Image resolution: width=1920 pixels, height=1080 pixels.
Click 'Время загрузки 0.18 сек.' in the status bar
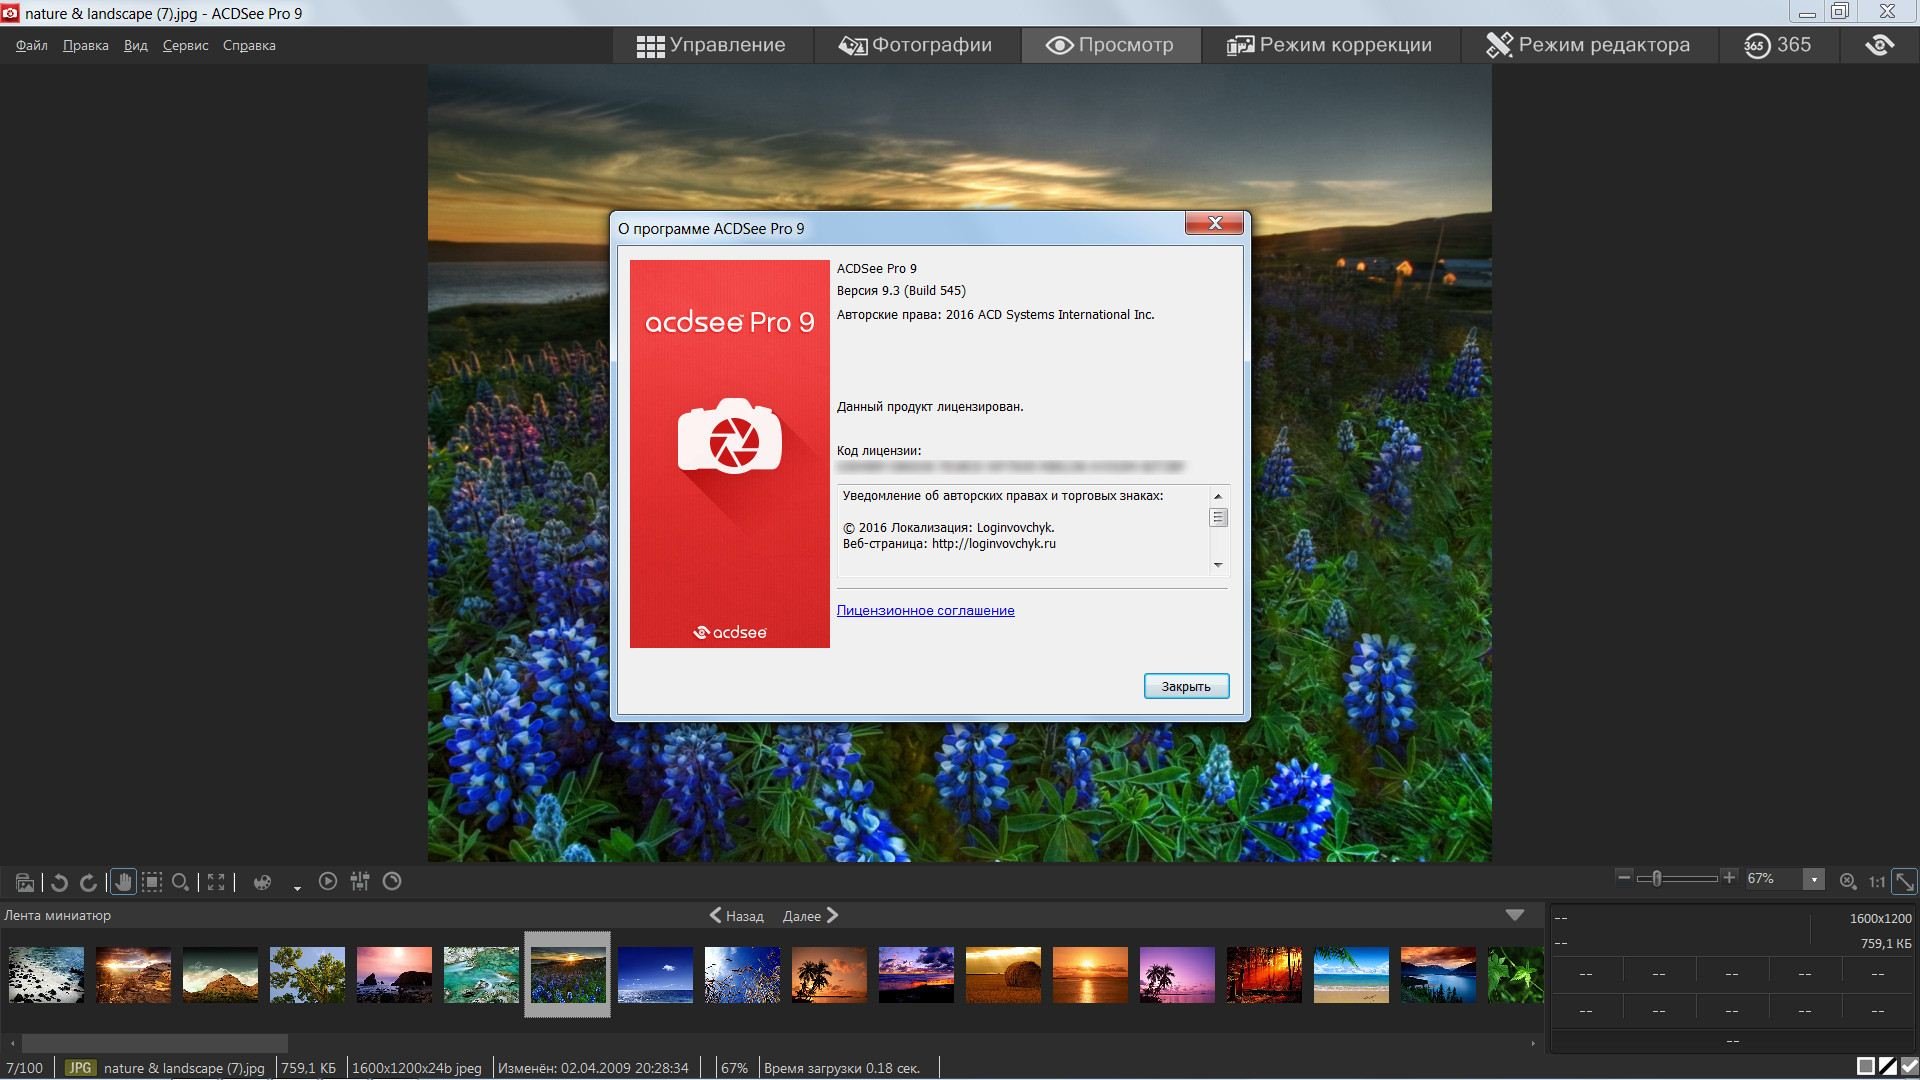coord(842,1068)
